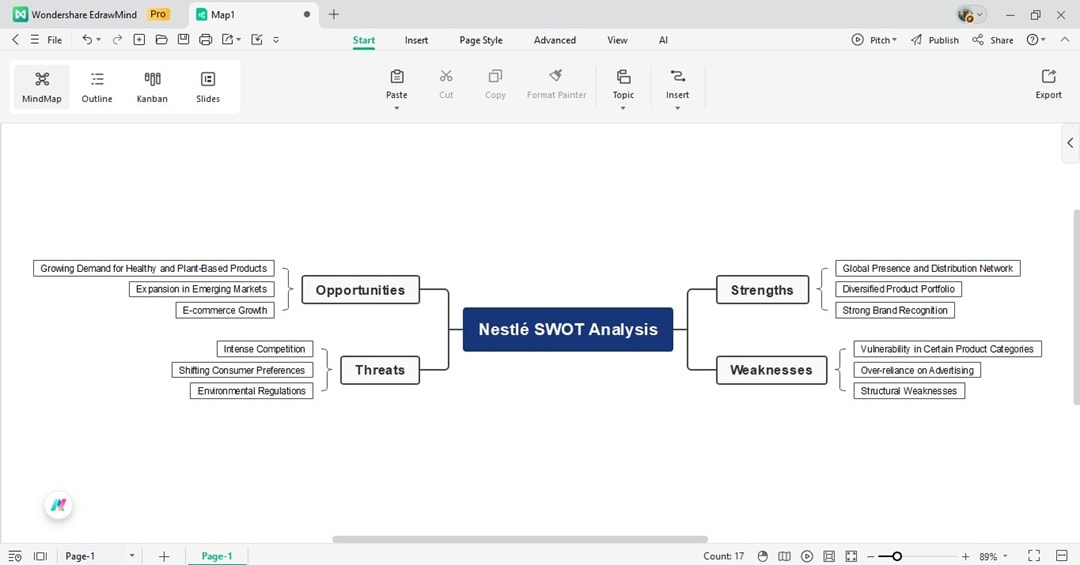Print the map with the printer icon

tap(205, 40)
